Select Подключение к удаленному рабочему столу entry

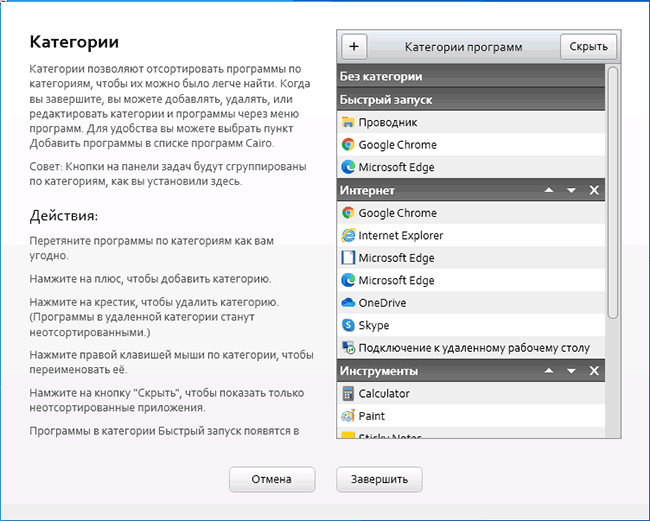474,348
